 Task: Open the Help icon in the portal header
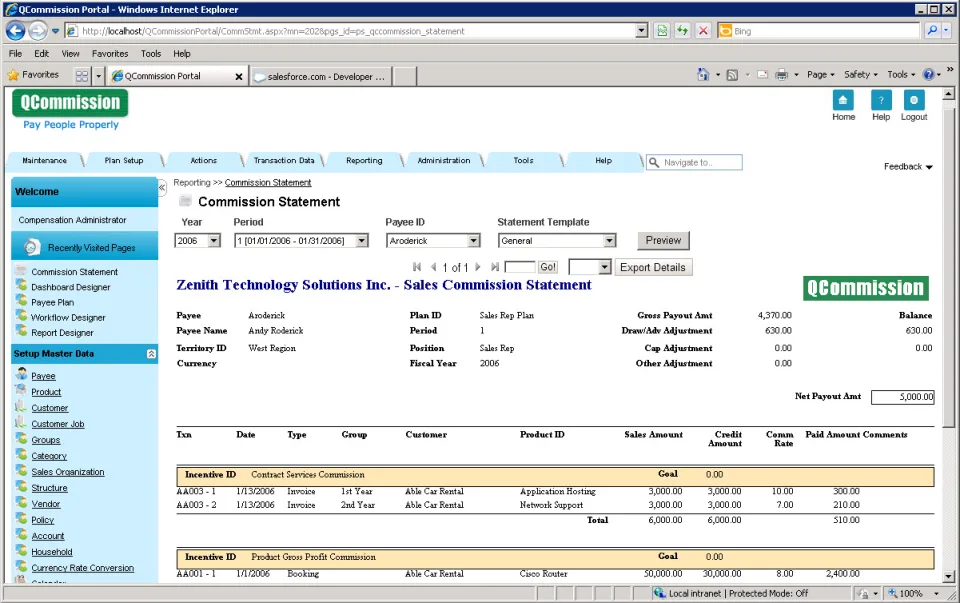click(880, 100)
